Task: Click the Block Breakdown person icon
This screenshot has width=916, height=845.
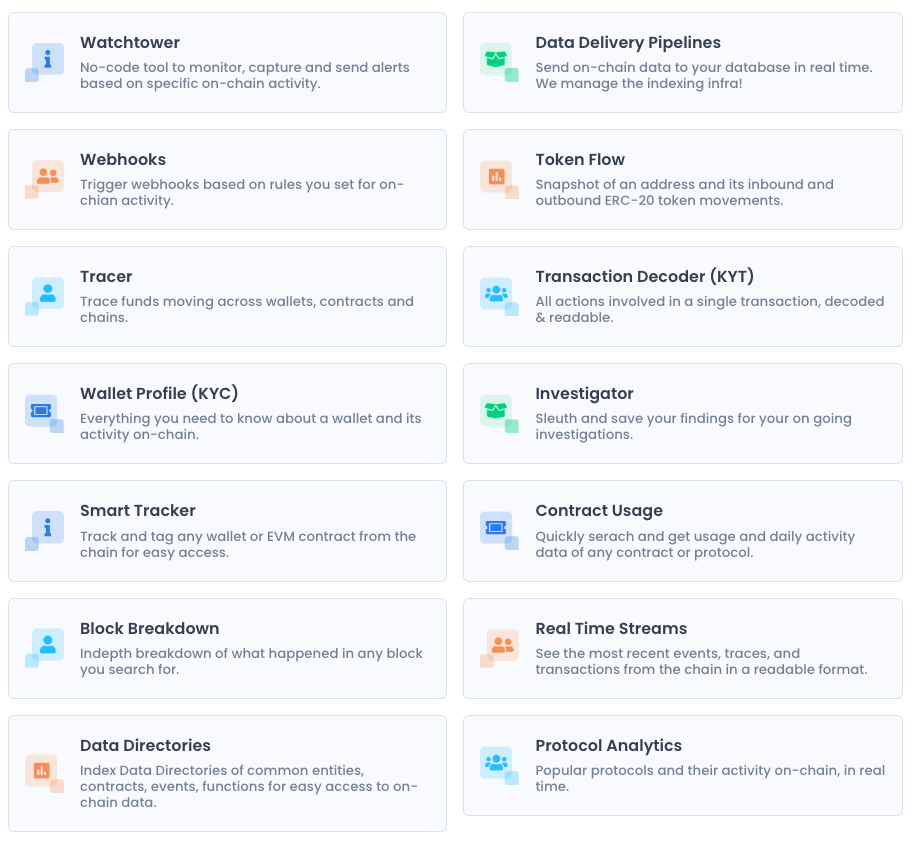Action: pos(47,645)
